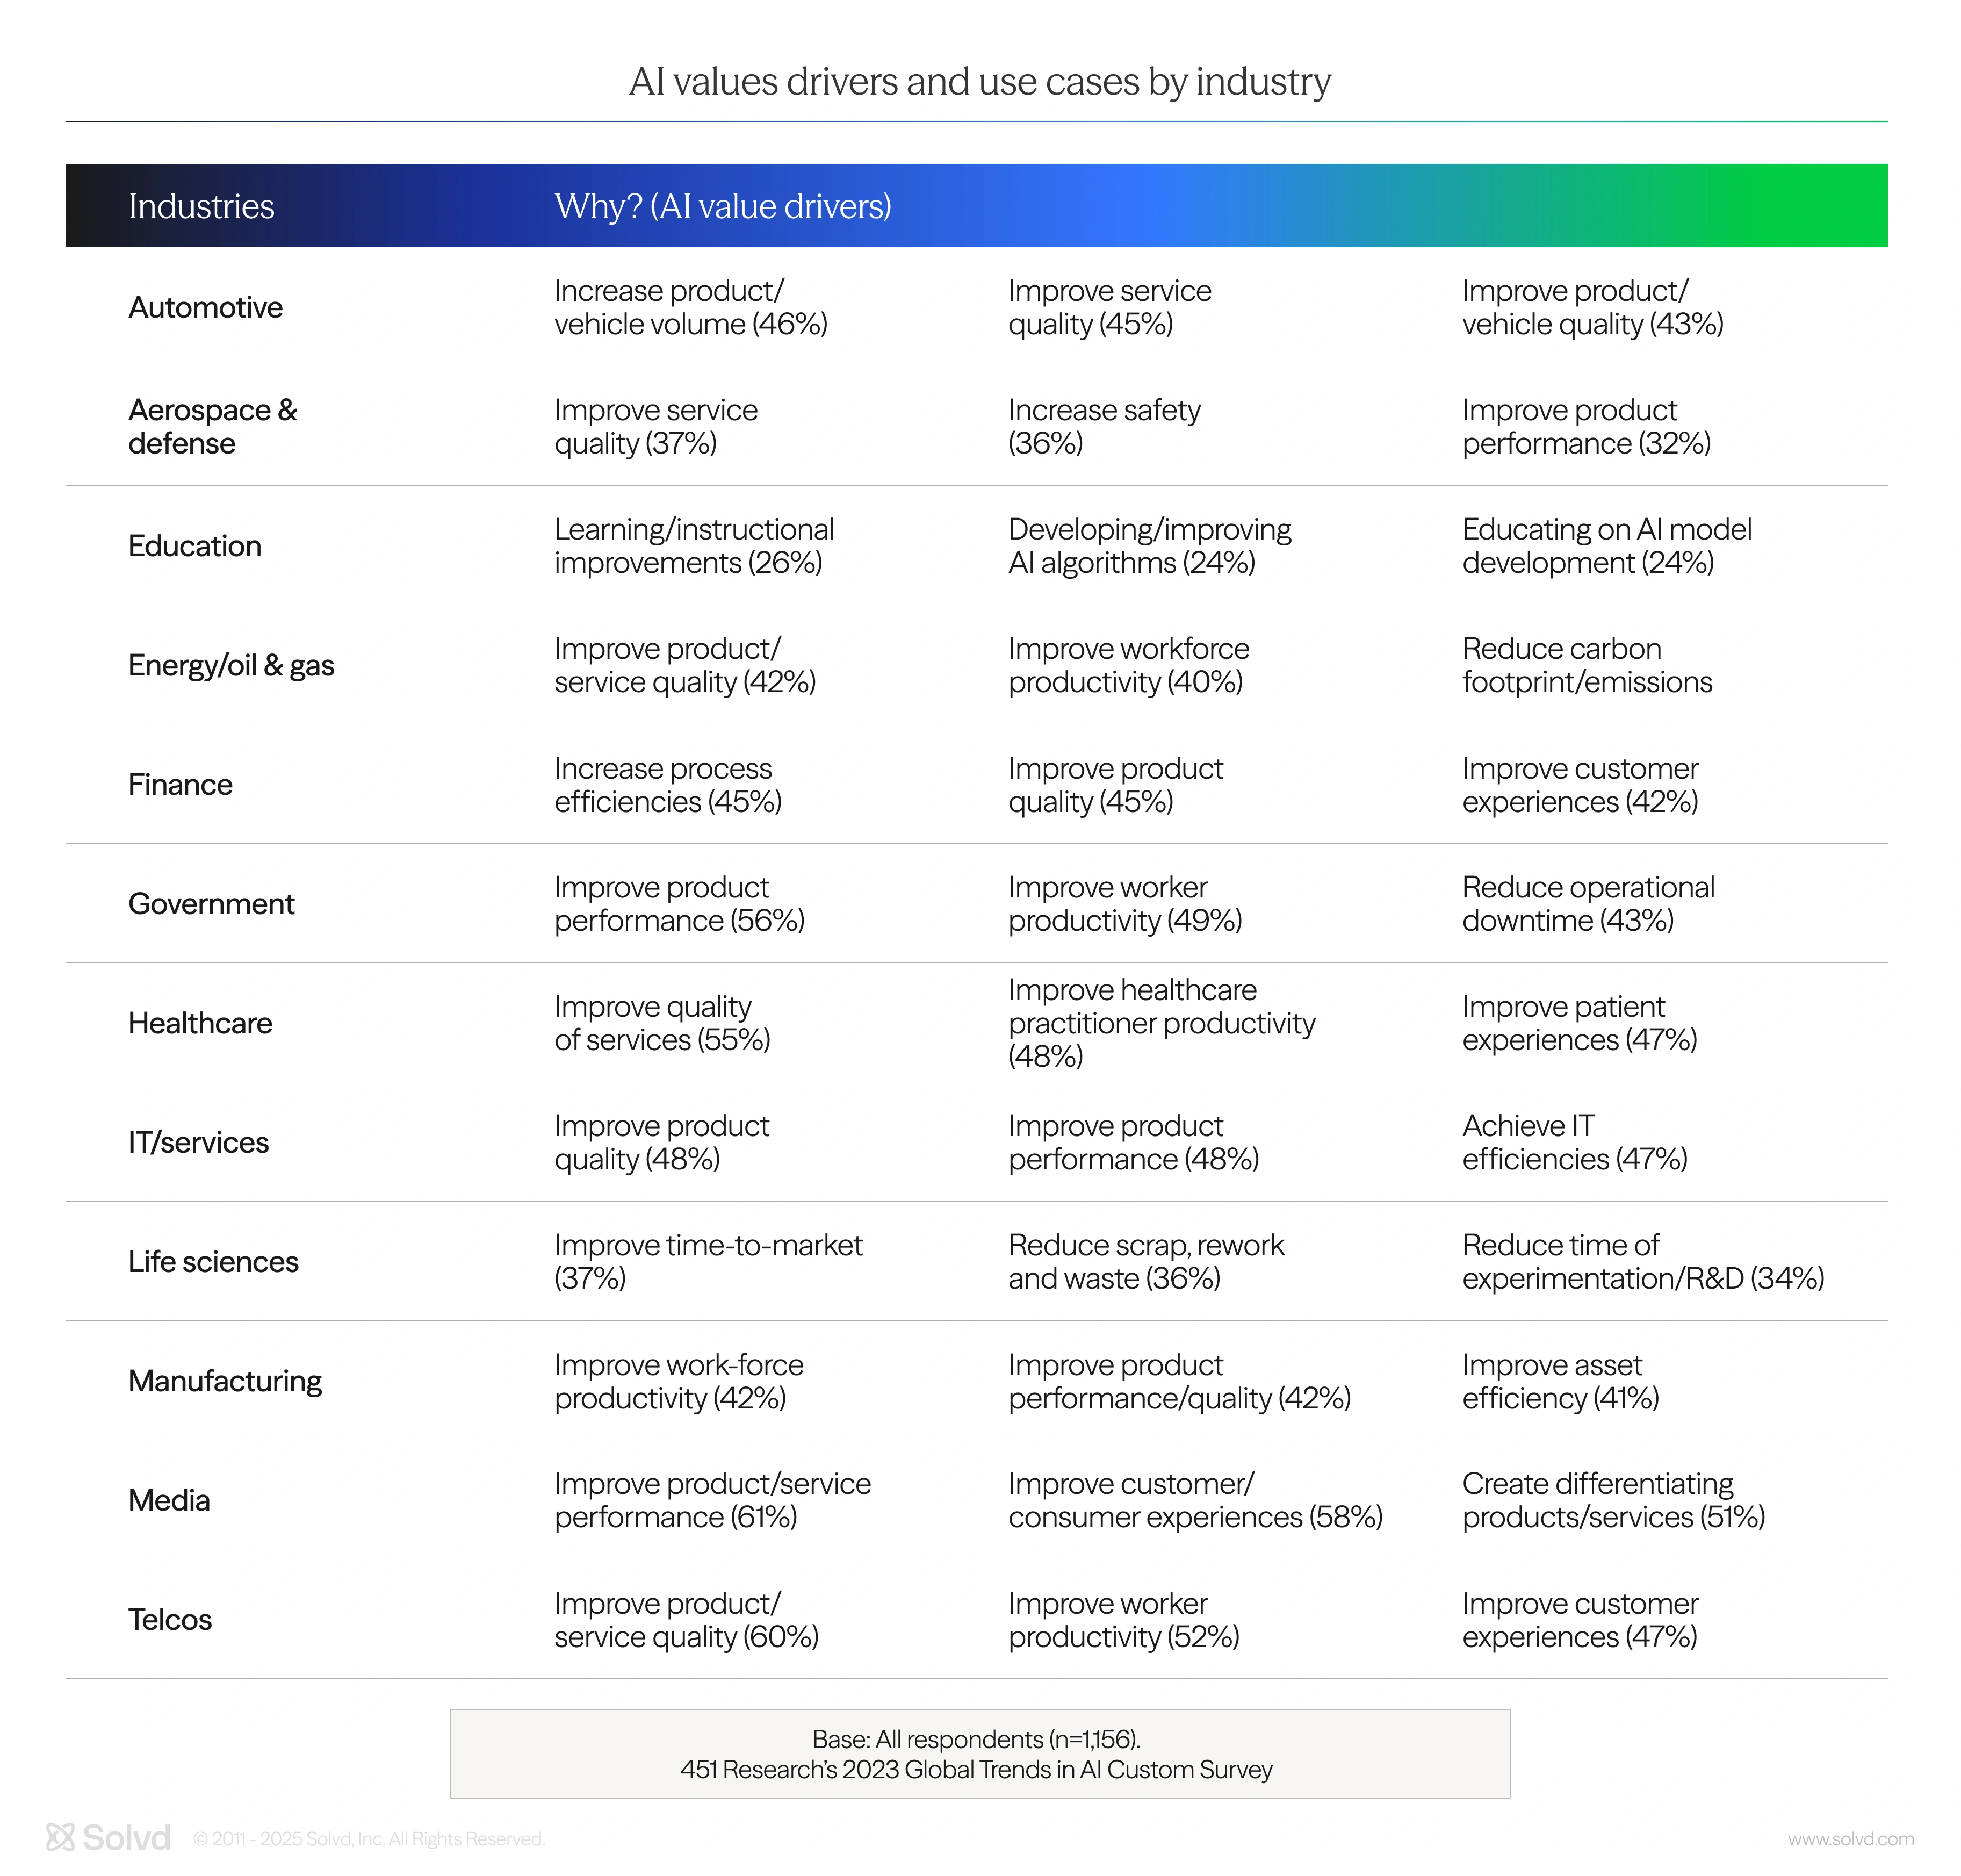Click the survey source note box
The image size is (1961, 1876).
click(x=980, y=1753)
